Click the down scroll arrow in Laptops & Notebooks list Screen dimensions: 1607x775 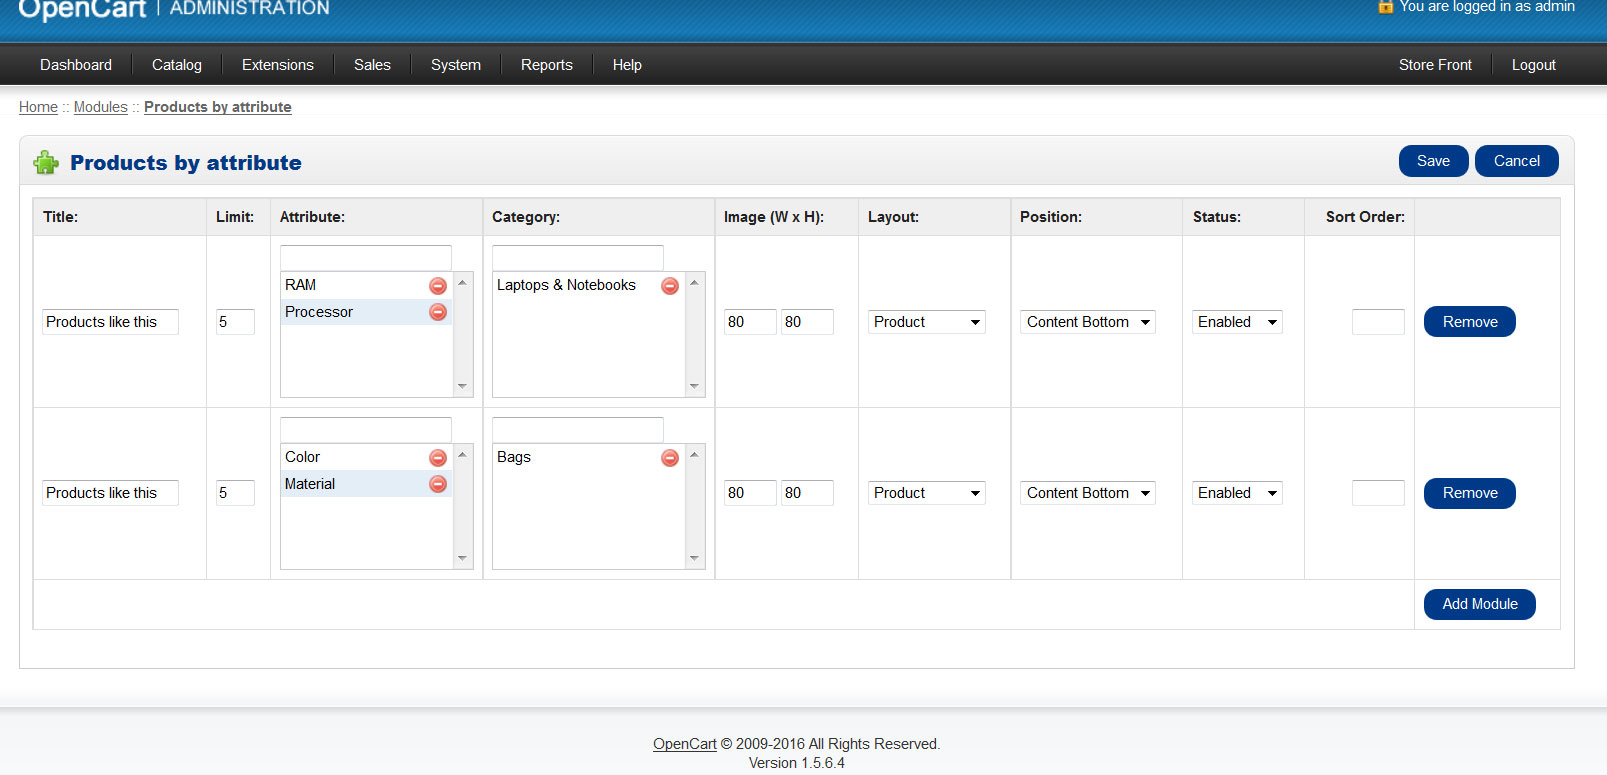click(x=694, y=386)
